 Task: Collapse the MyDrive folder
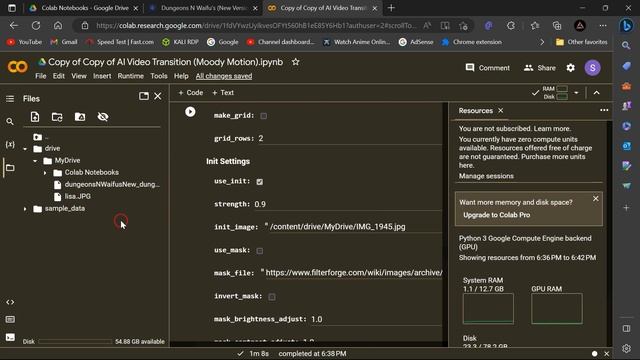coord(35,161)
